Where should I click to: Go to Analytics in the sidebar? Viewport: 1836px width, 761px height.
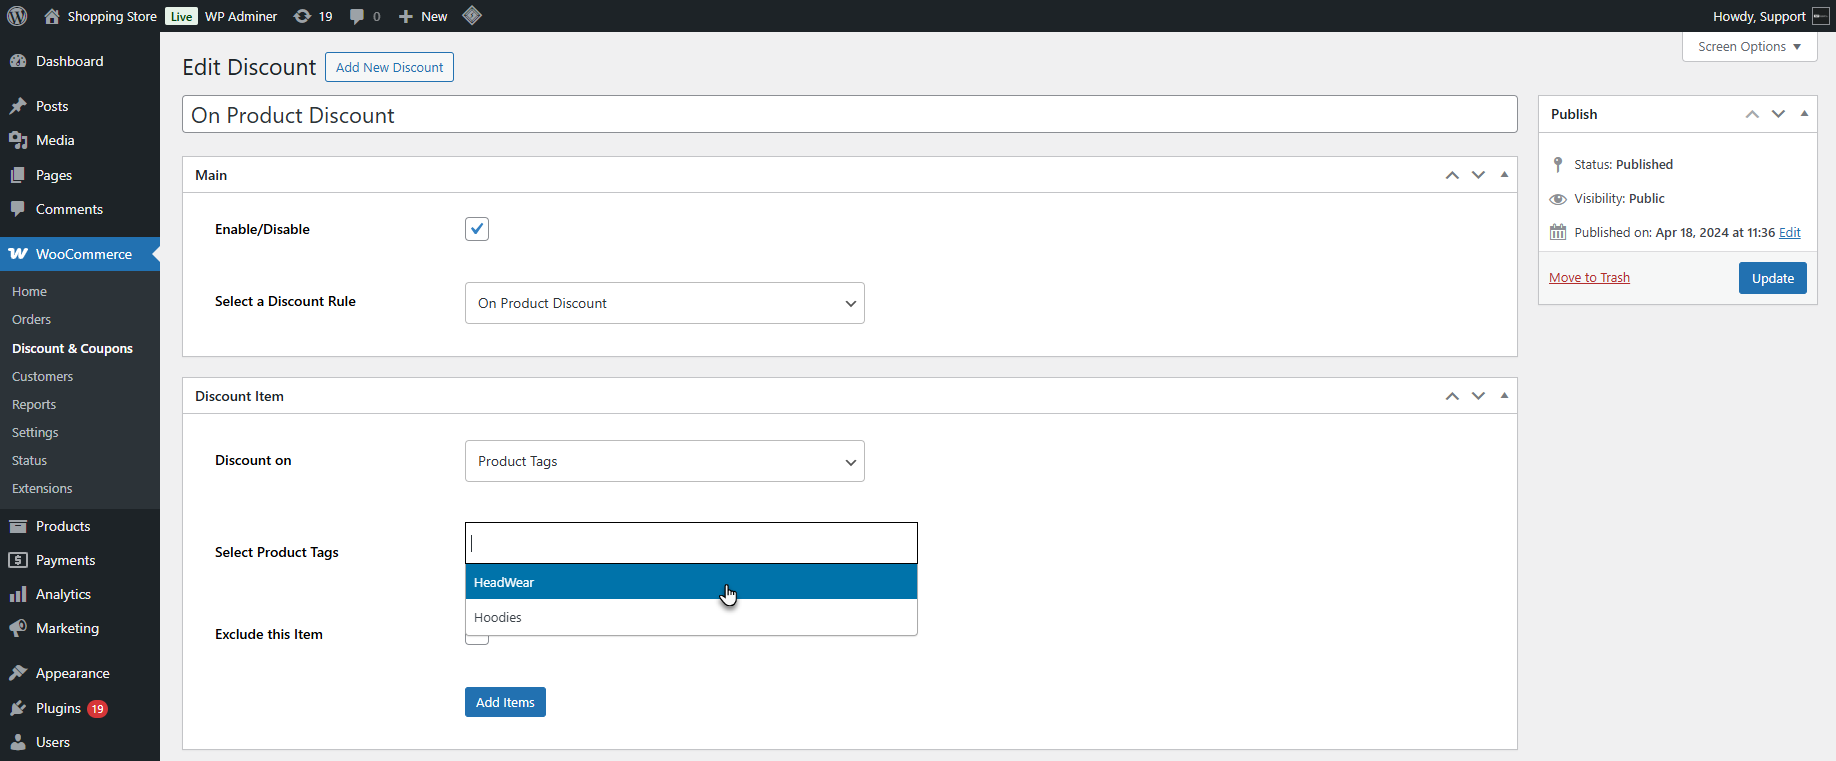click(63, 594)
